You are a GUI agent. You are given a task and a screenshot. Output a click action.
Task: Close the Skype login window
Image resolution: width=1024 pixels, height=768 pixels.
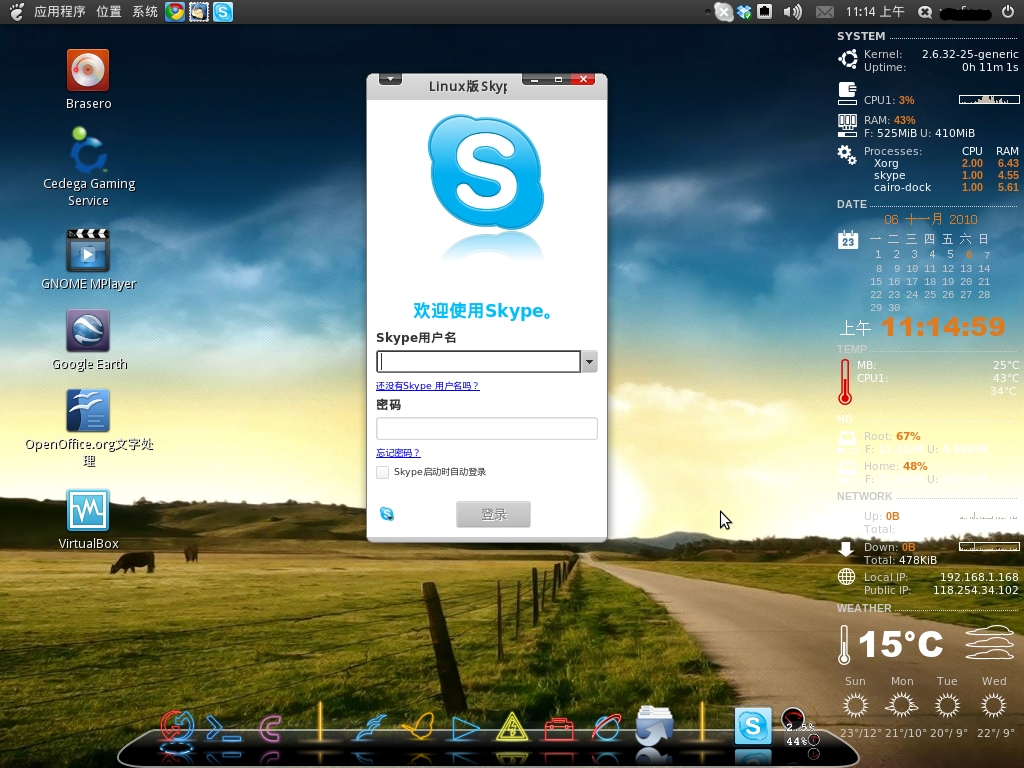(583, 79)
